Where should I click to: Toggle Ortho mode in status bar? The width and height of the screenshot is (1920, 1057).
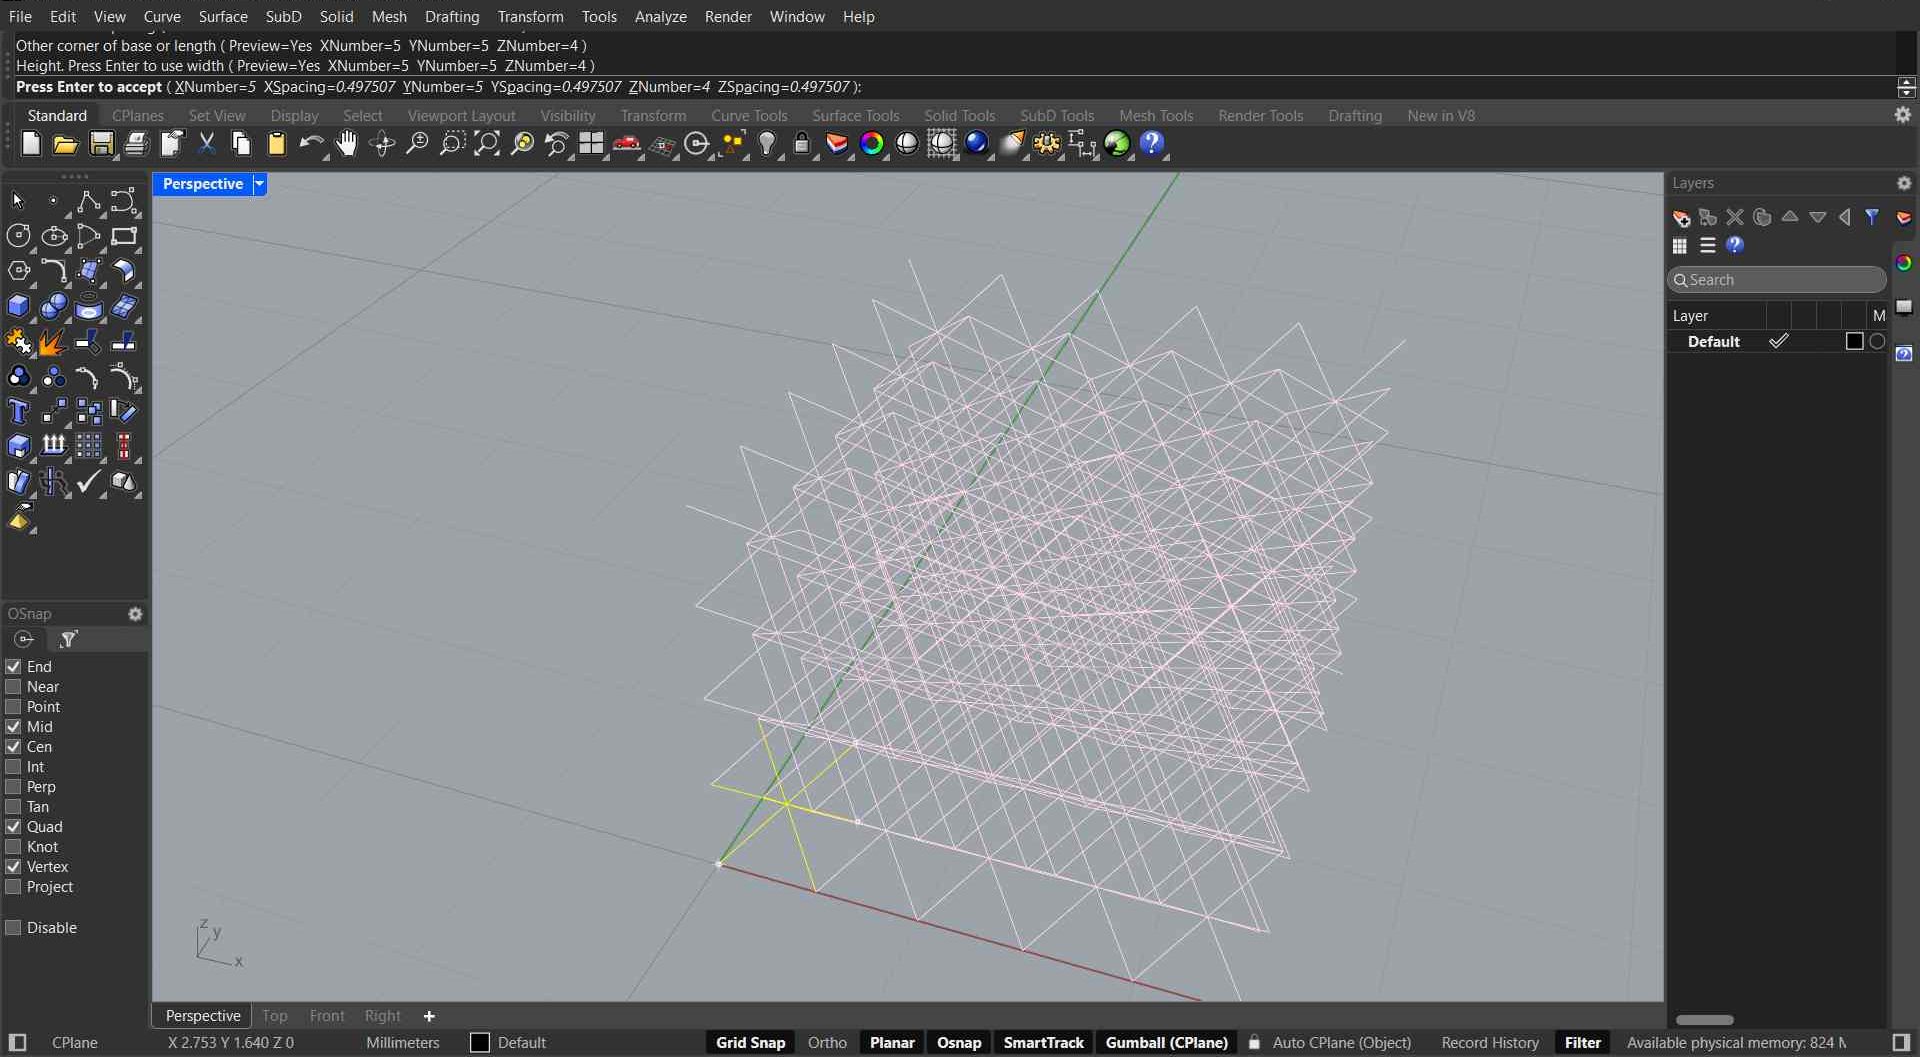coord(827,1042)
